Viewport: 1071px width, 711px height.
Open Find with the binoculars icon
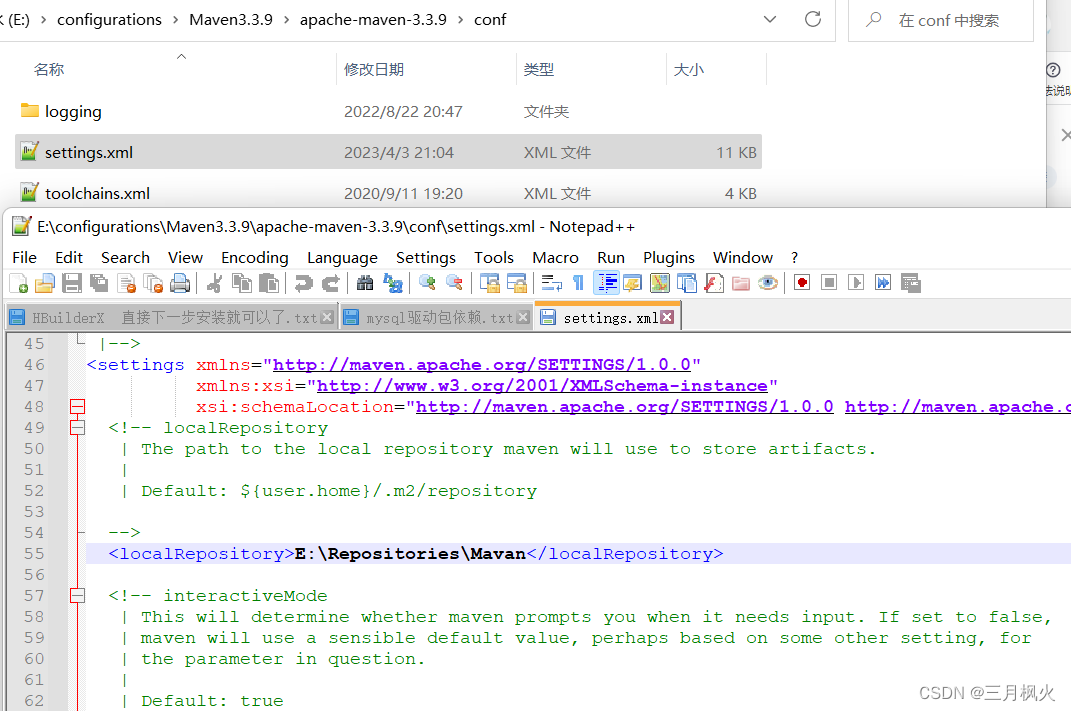(x=365, y=283)
